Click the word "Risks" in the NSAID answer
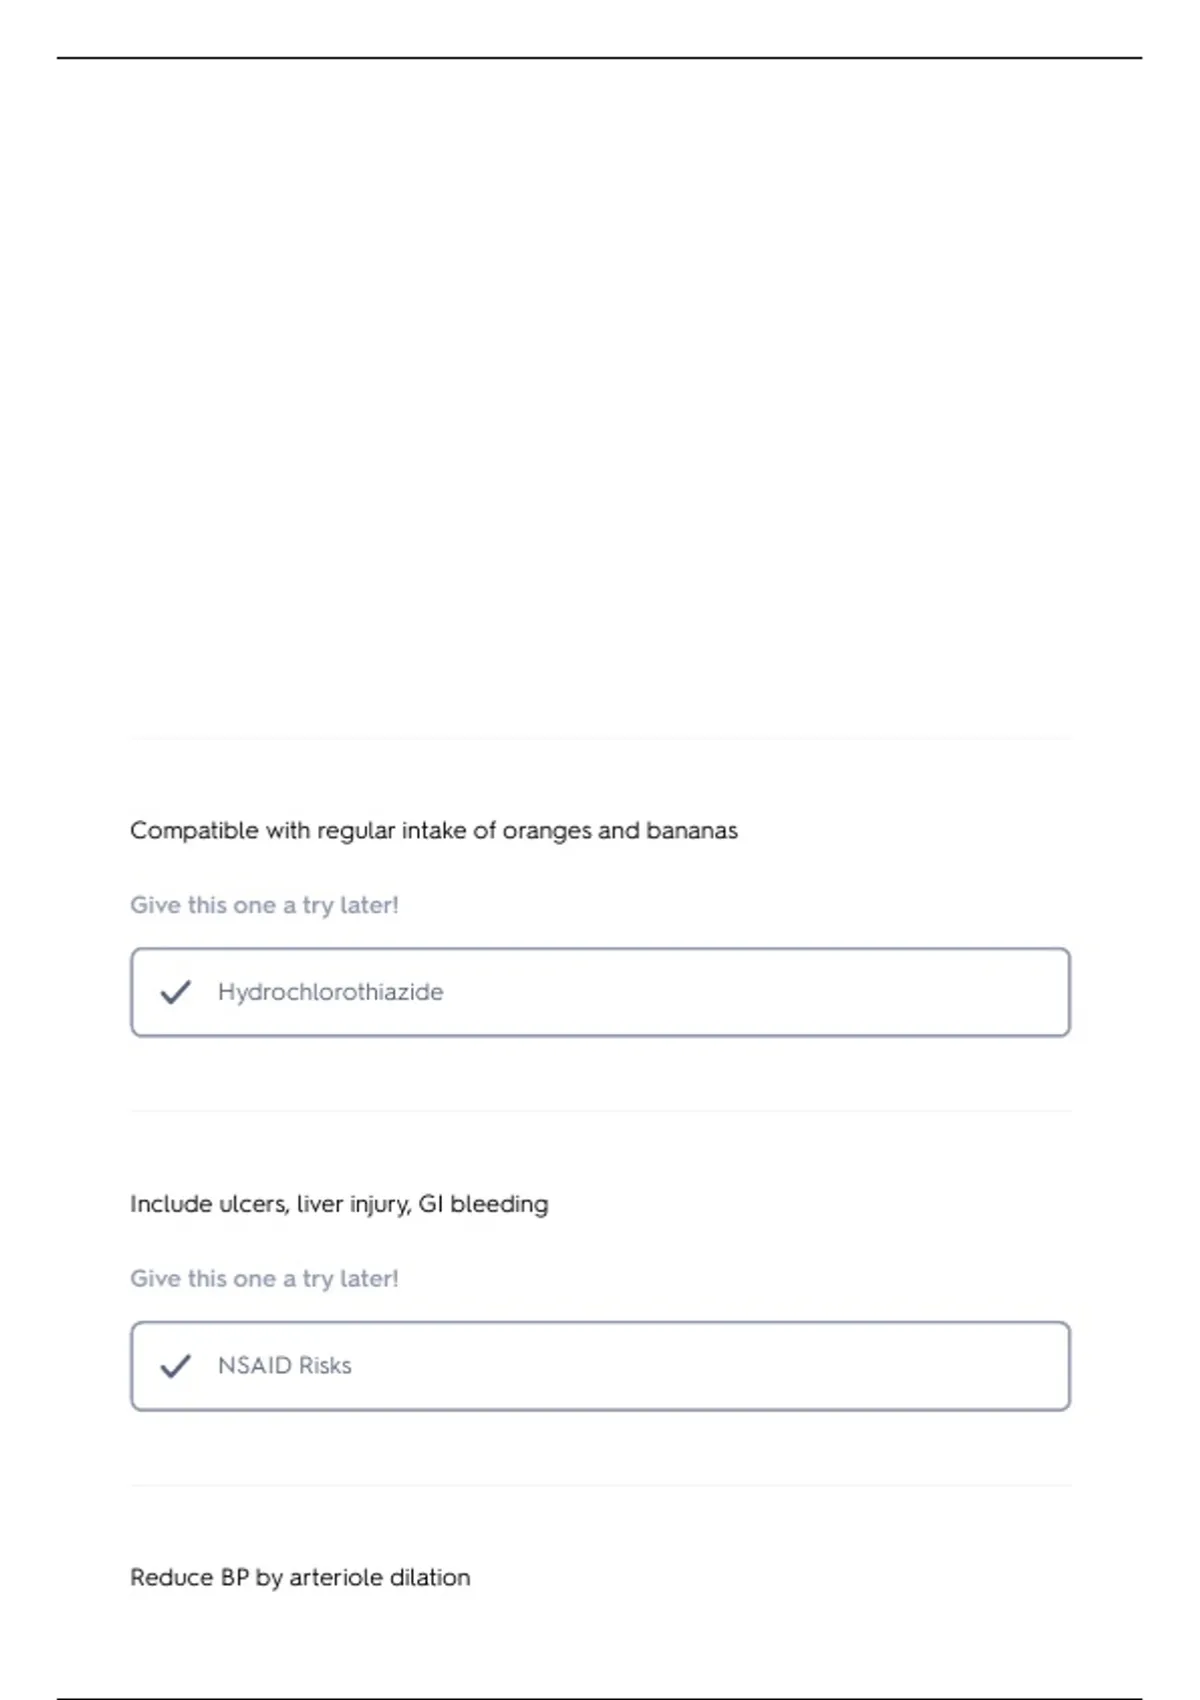The height and width of the screenshot is (1700, 1200). pyautogui.click(x=325, y=1366)
